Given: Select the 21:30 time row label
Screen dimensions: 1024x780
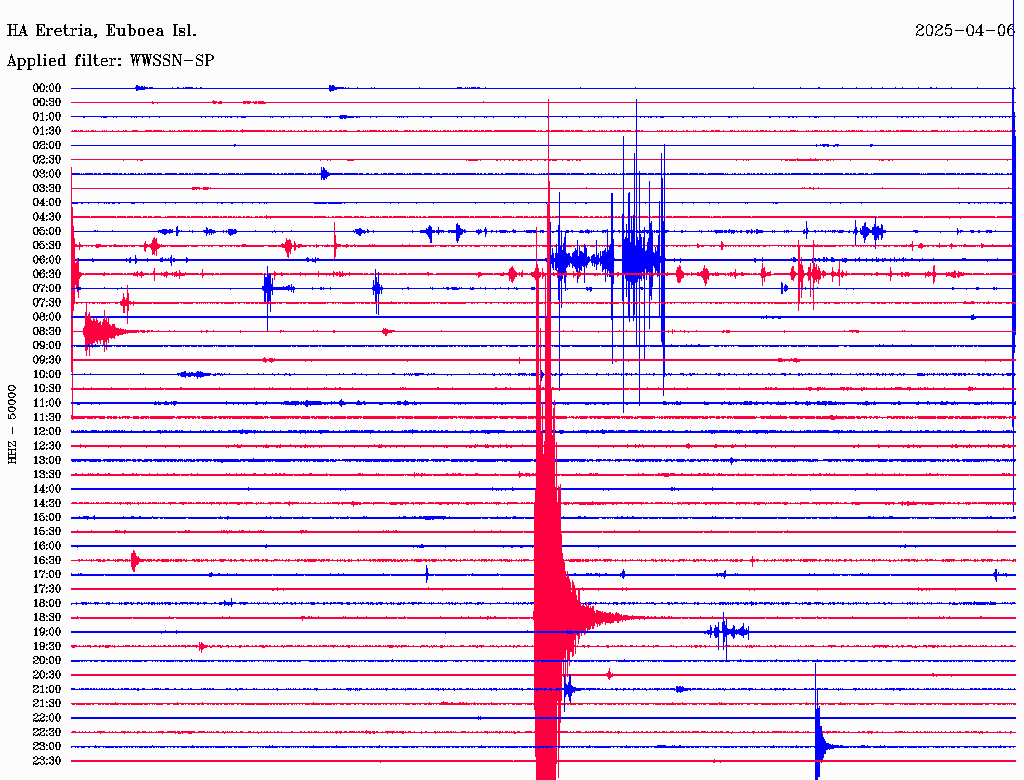Looking at the screenshot, I should point(47,704).
